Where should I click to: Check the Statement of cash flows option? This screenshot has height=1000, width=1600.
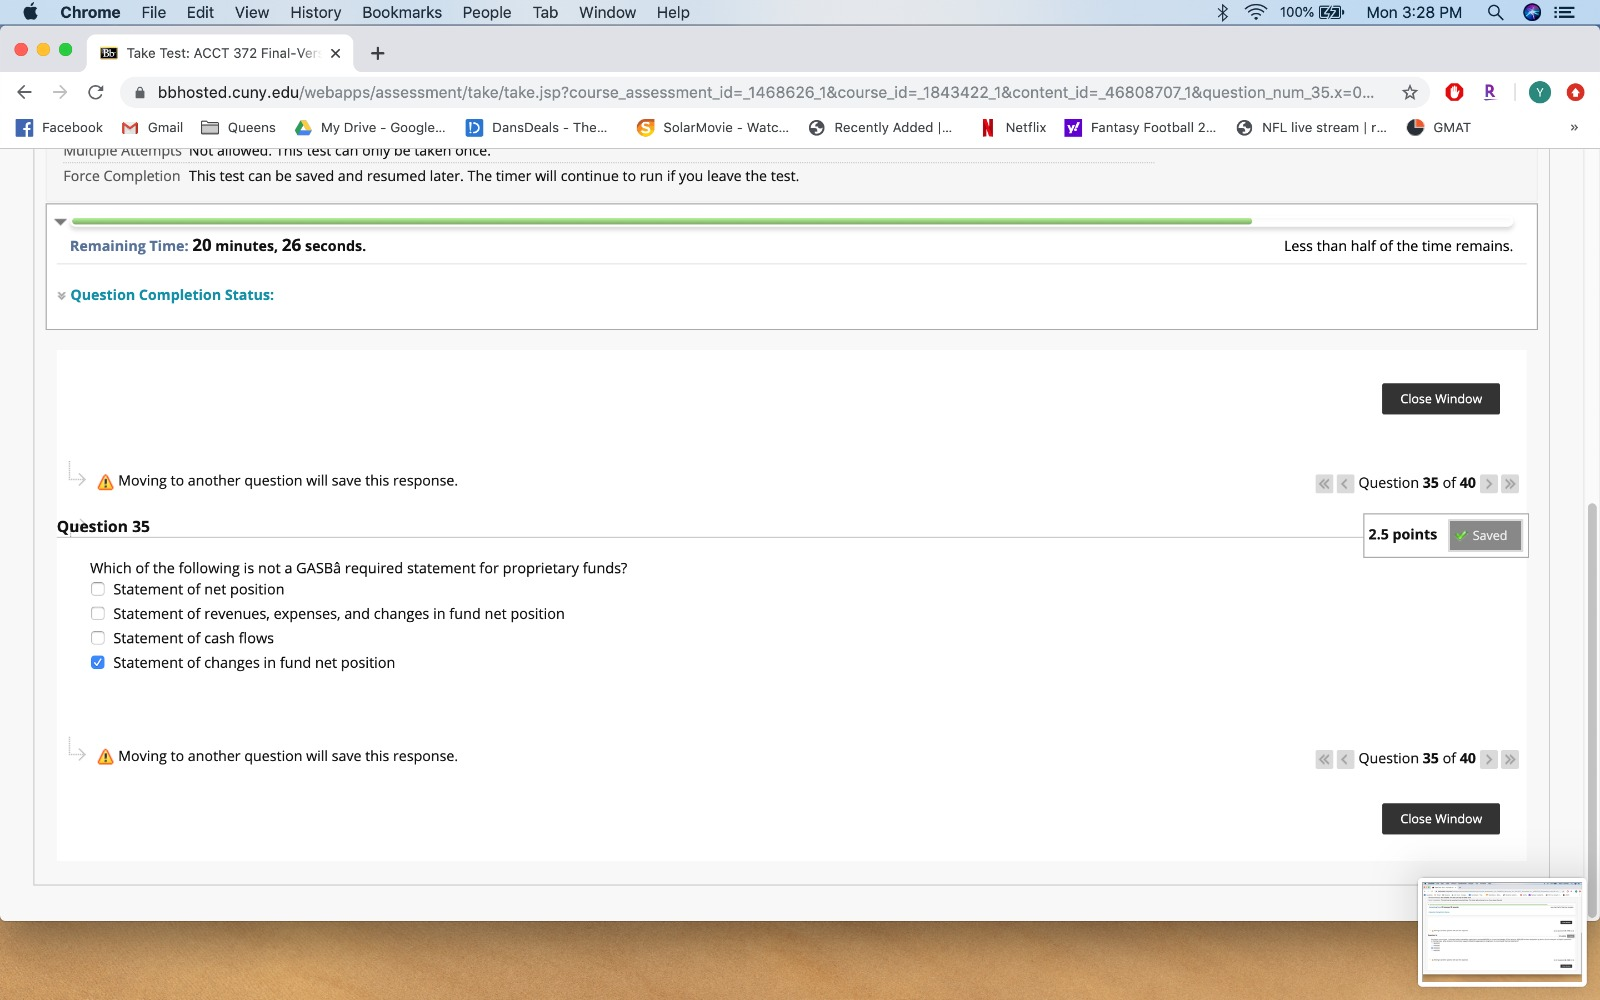[x=97, y=637]
